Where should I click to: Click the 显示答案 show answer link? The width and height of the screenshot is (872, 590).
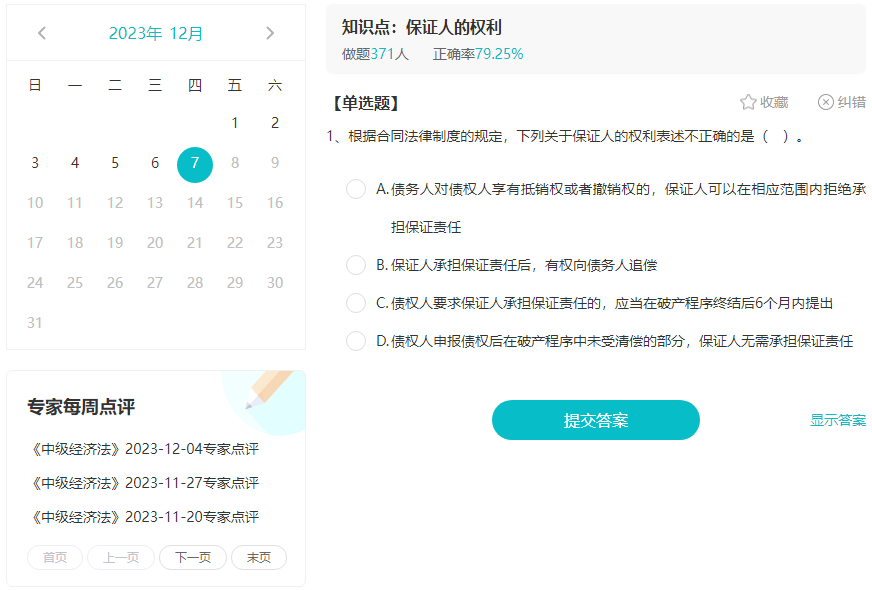coord(836,420)
